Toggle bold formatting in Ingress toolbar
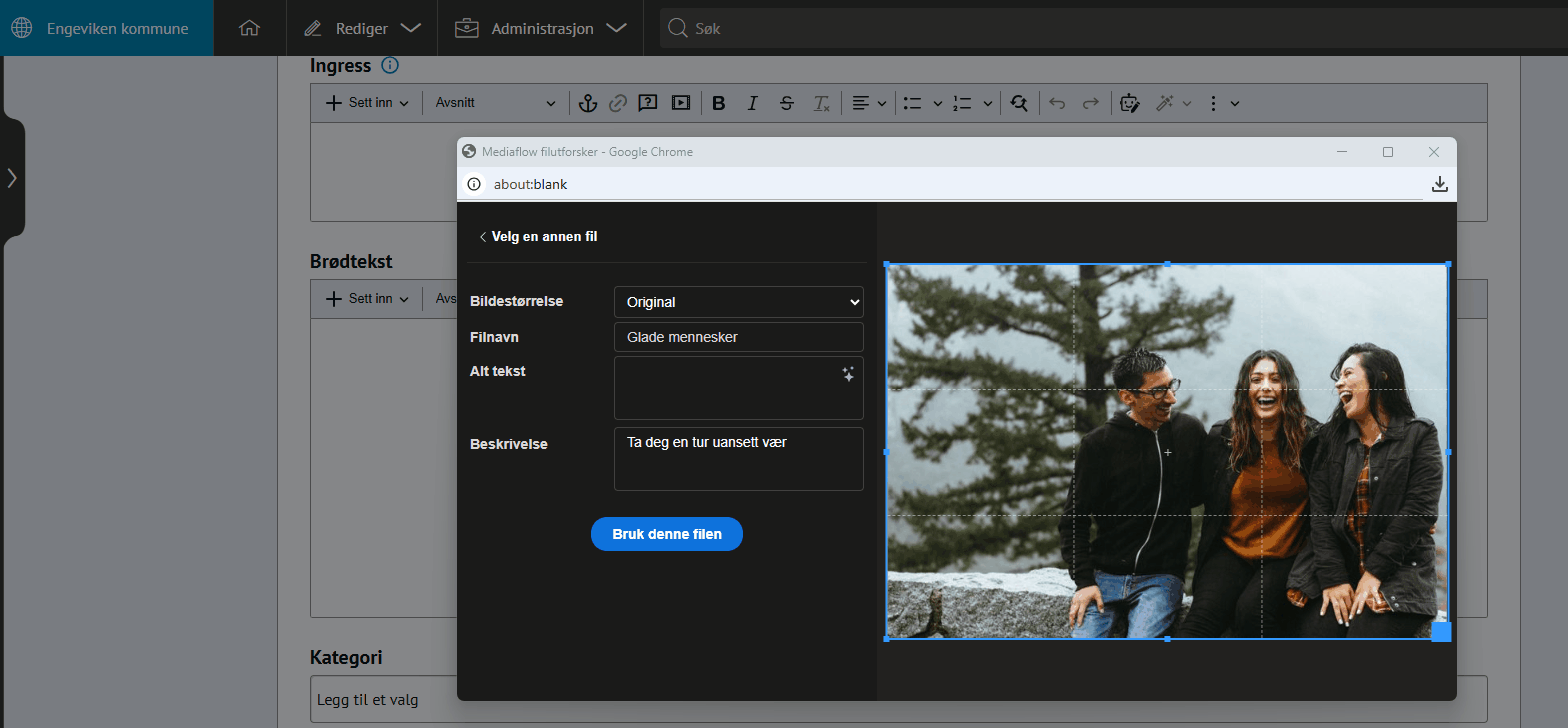The width and height of the screenshot is (1568, 728). pyautogui.click(x=718, y=103)
